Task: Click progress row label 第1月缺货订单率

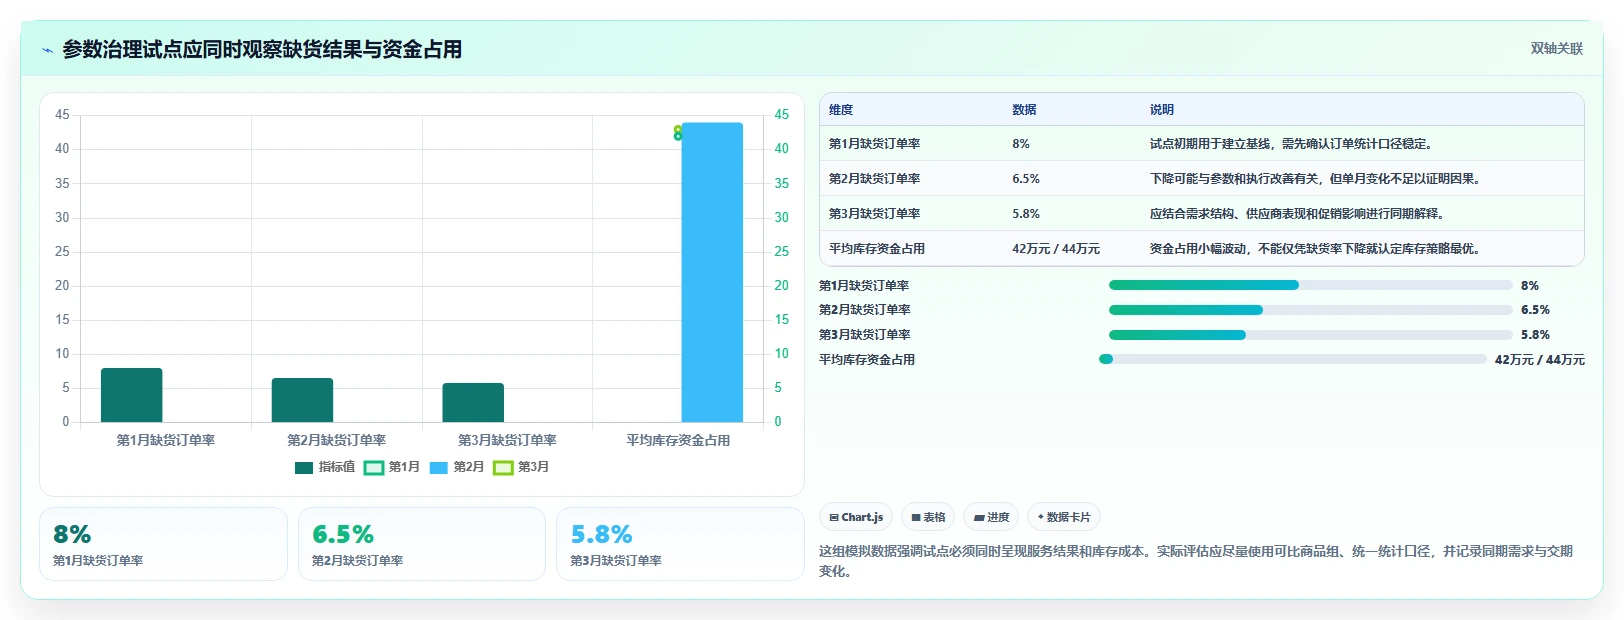Action: [864, 286]
